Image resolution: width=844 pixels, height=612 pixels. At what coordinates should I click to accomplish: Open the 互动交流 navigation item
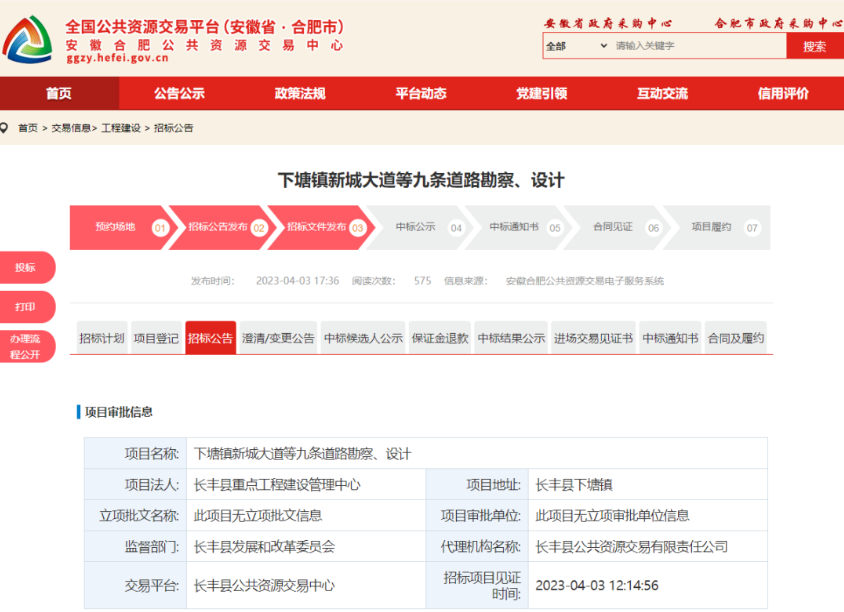[x=662, y=93]
